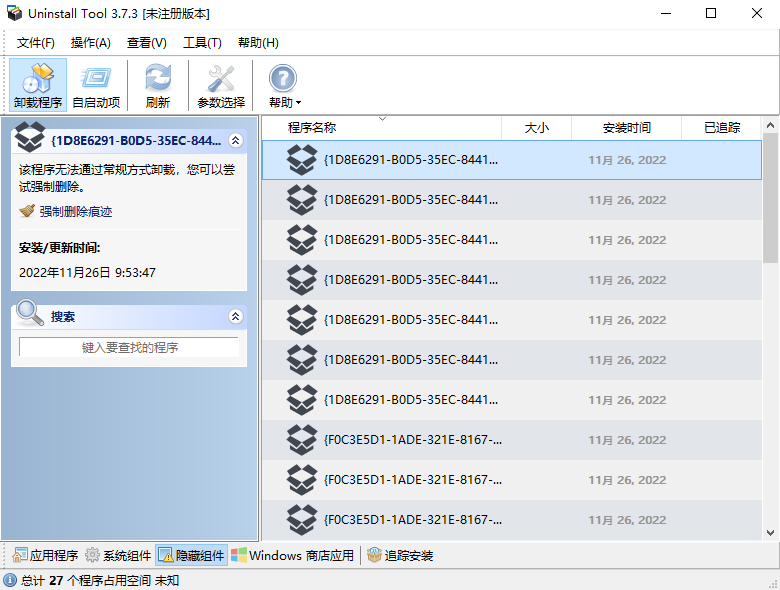Screen dimensions: 780x590
Task: Click the 帮助 help toolbar icon
Action: [282, 79]
